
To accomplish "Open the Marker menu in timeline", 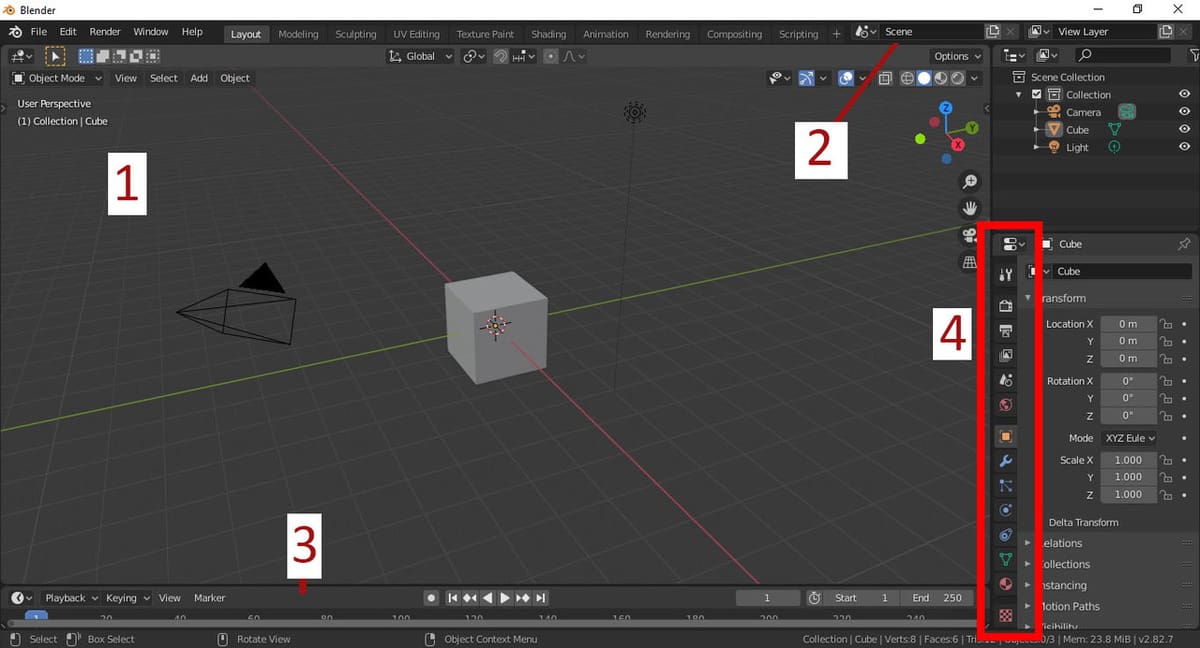I will point(210,598).
